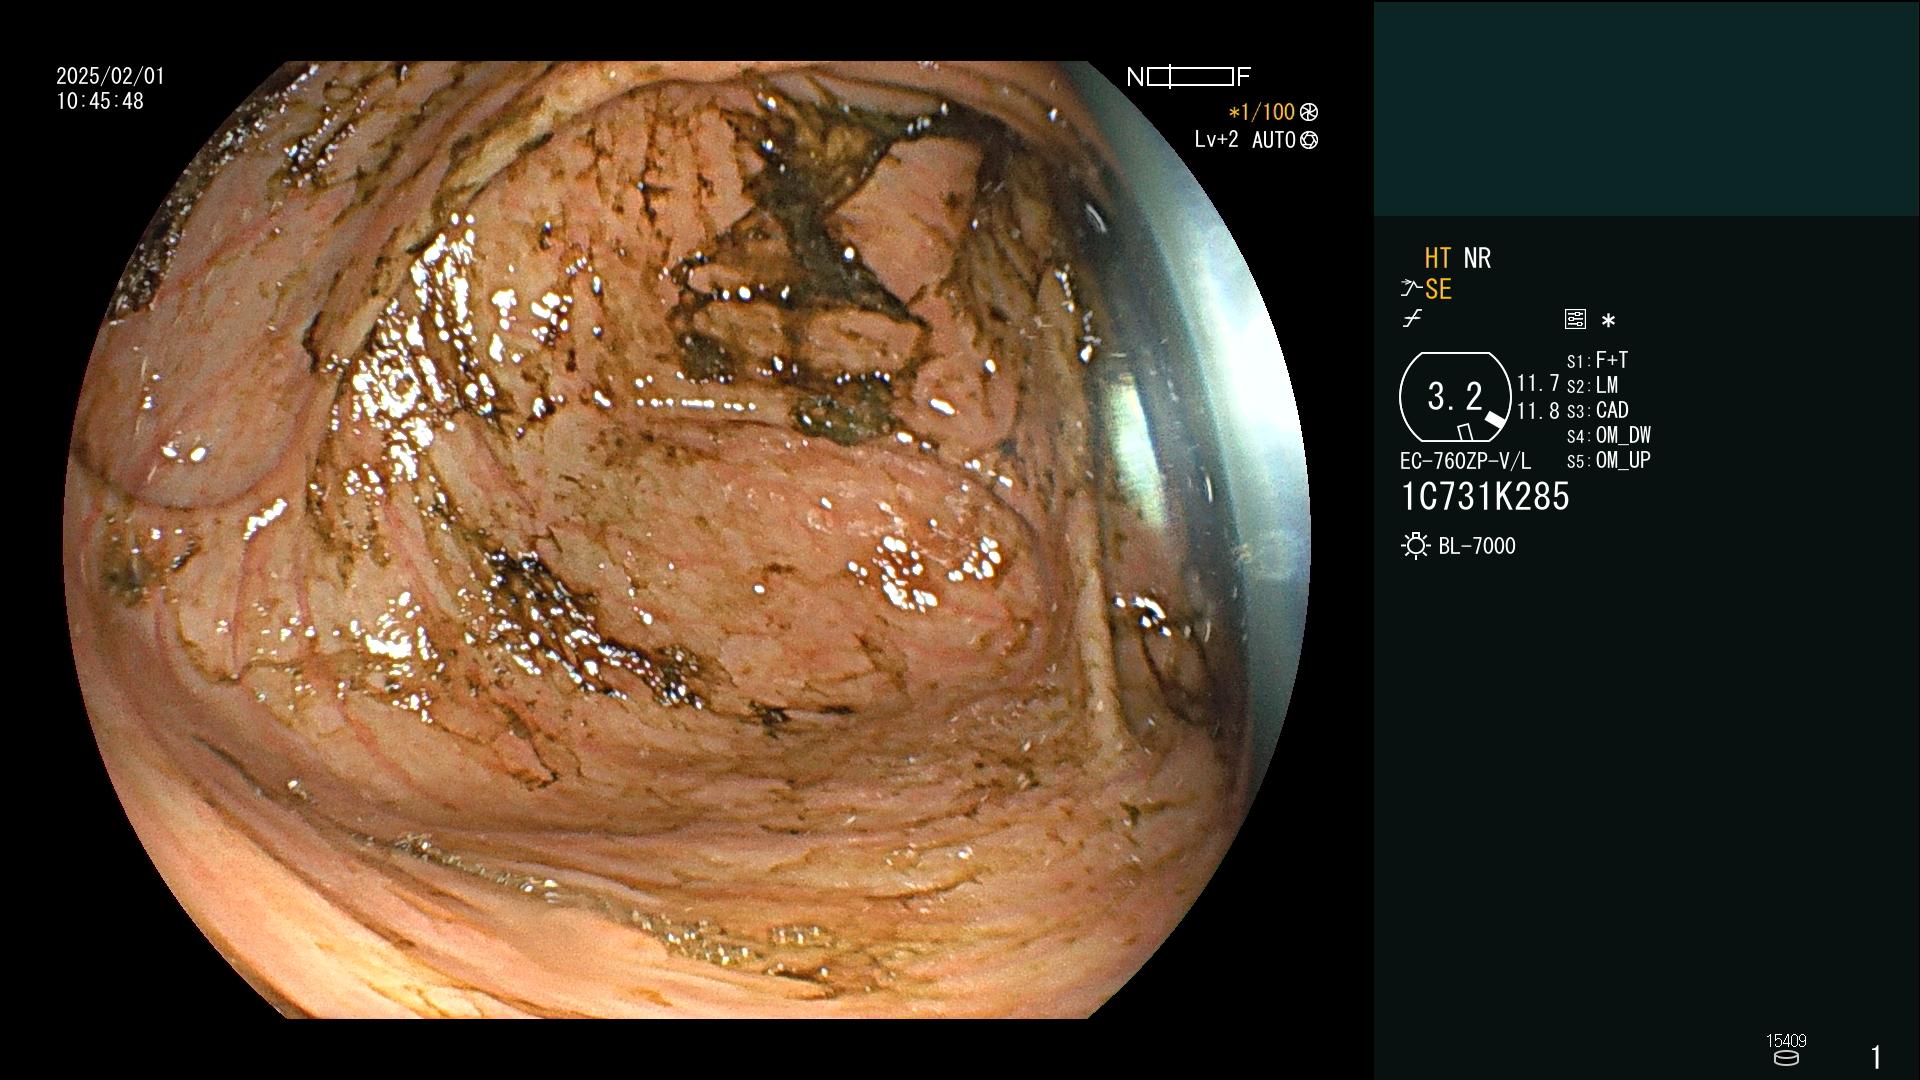The height and width of the screenshot is (1080, 1920).
Task: Click the 15409 remaining storage count
Action: (1786, 1041)
